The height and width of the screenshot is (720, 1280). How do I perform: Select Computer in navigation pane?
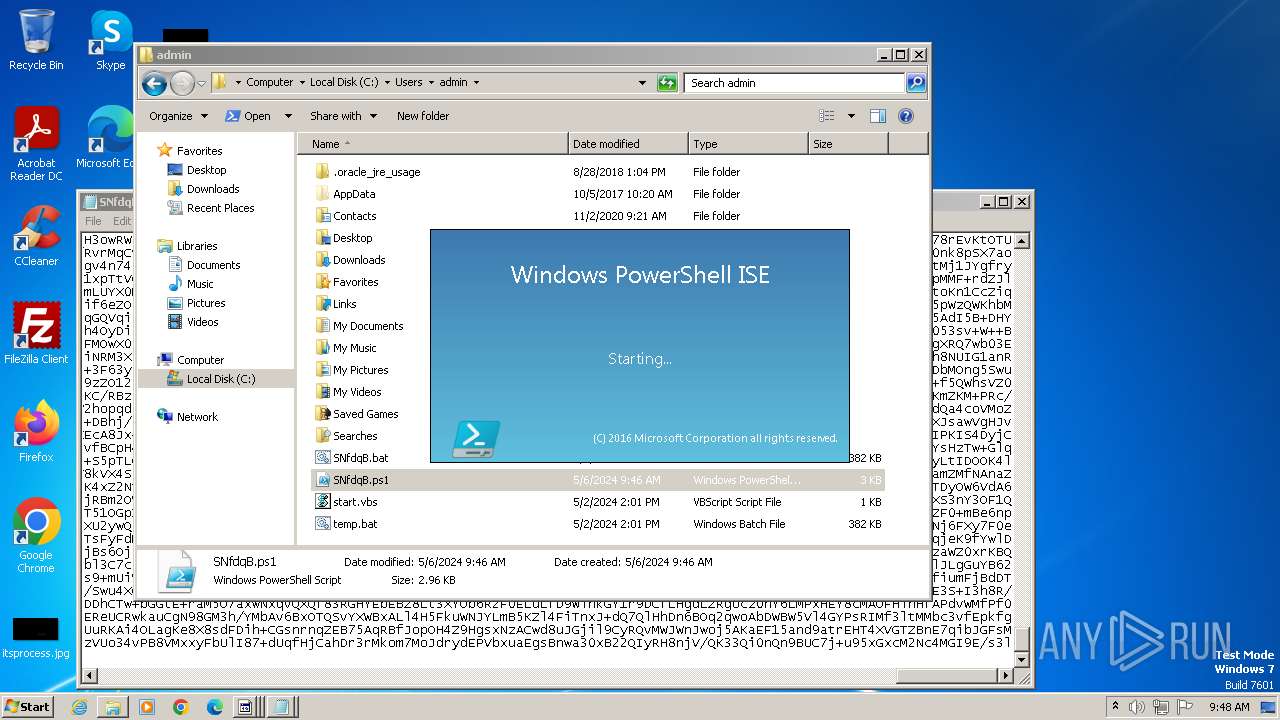click(200, 360)
